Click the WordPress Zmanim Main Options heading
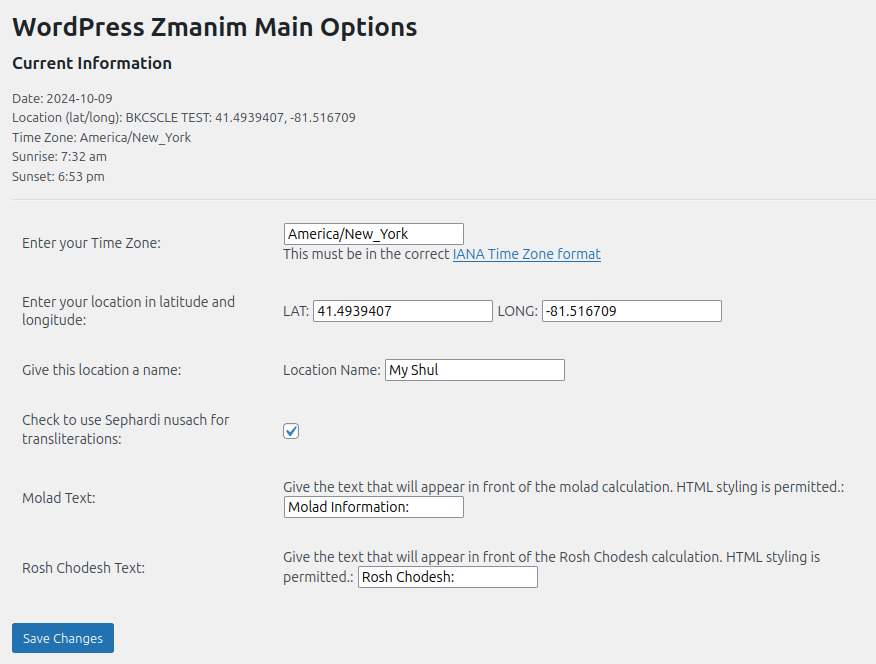876x664 pixels. point(214,27)
